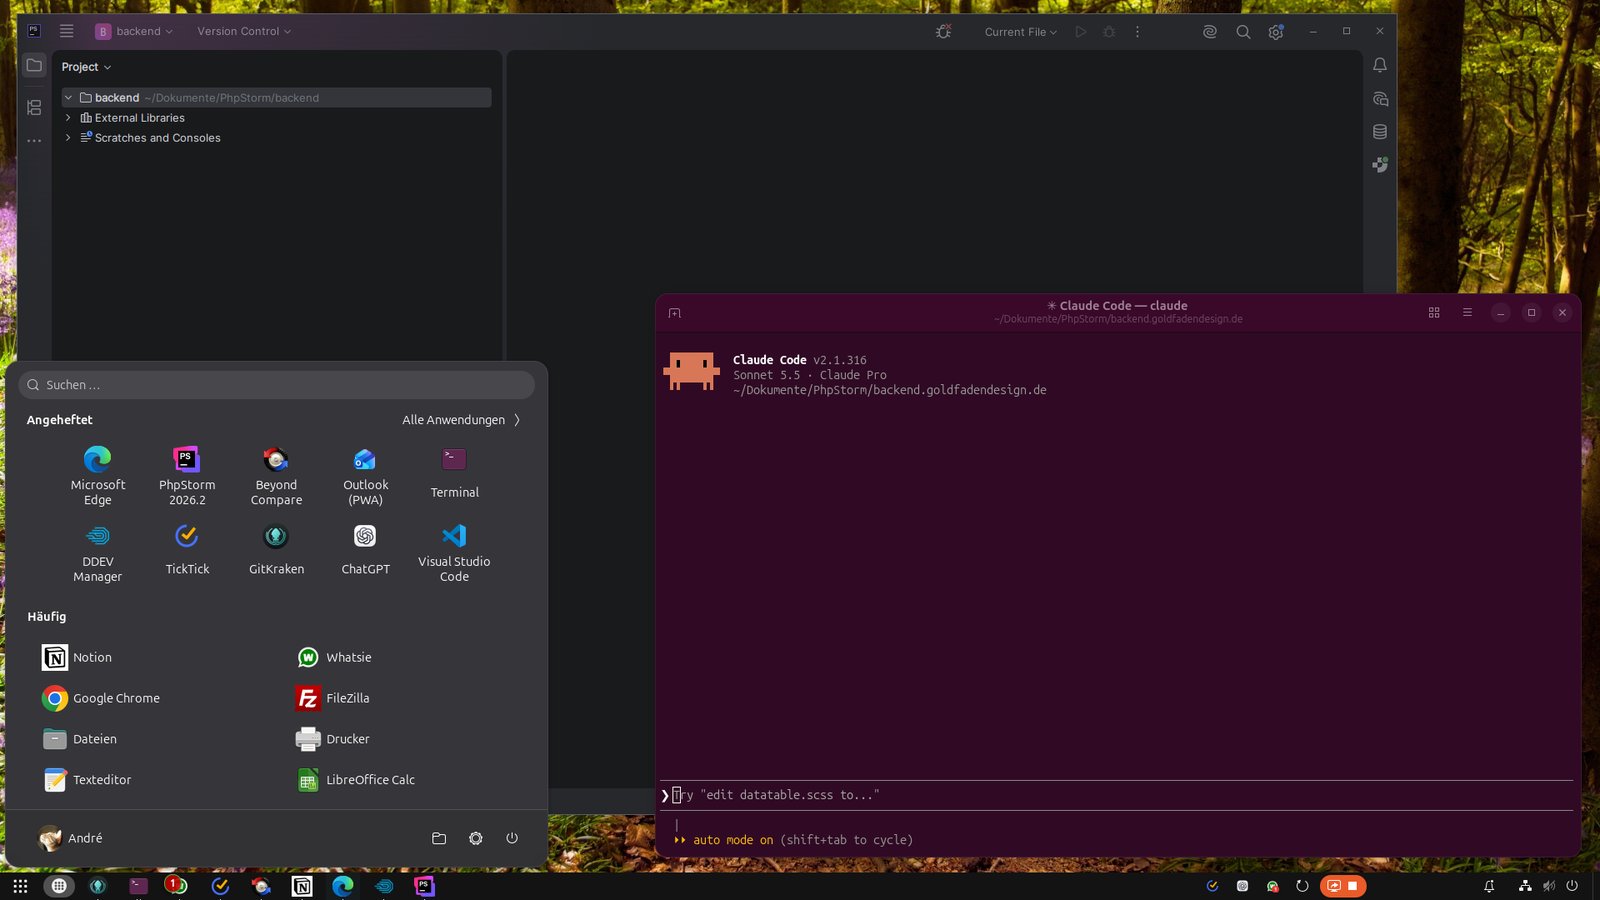The image size is (1600, 900).
Task: Open the Database tool window
Action: click(x=1380, y=132)
